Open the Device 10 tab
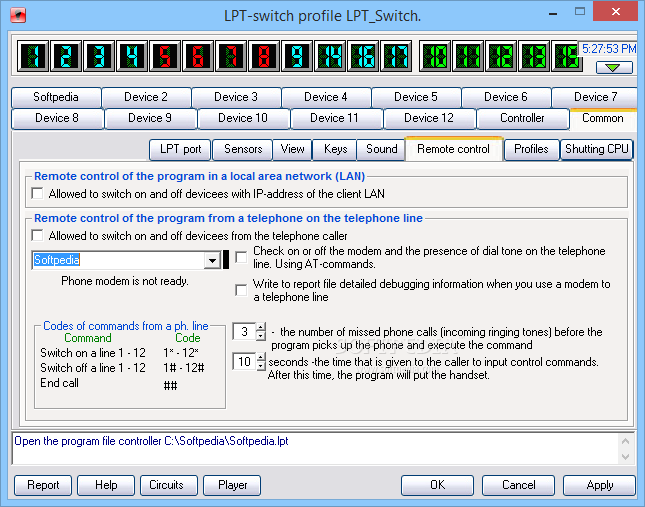Viewport: 645px width, 507px height. point(243,118)
